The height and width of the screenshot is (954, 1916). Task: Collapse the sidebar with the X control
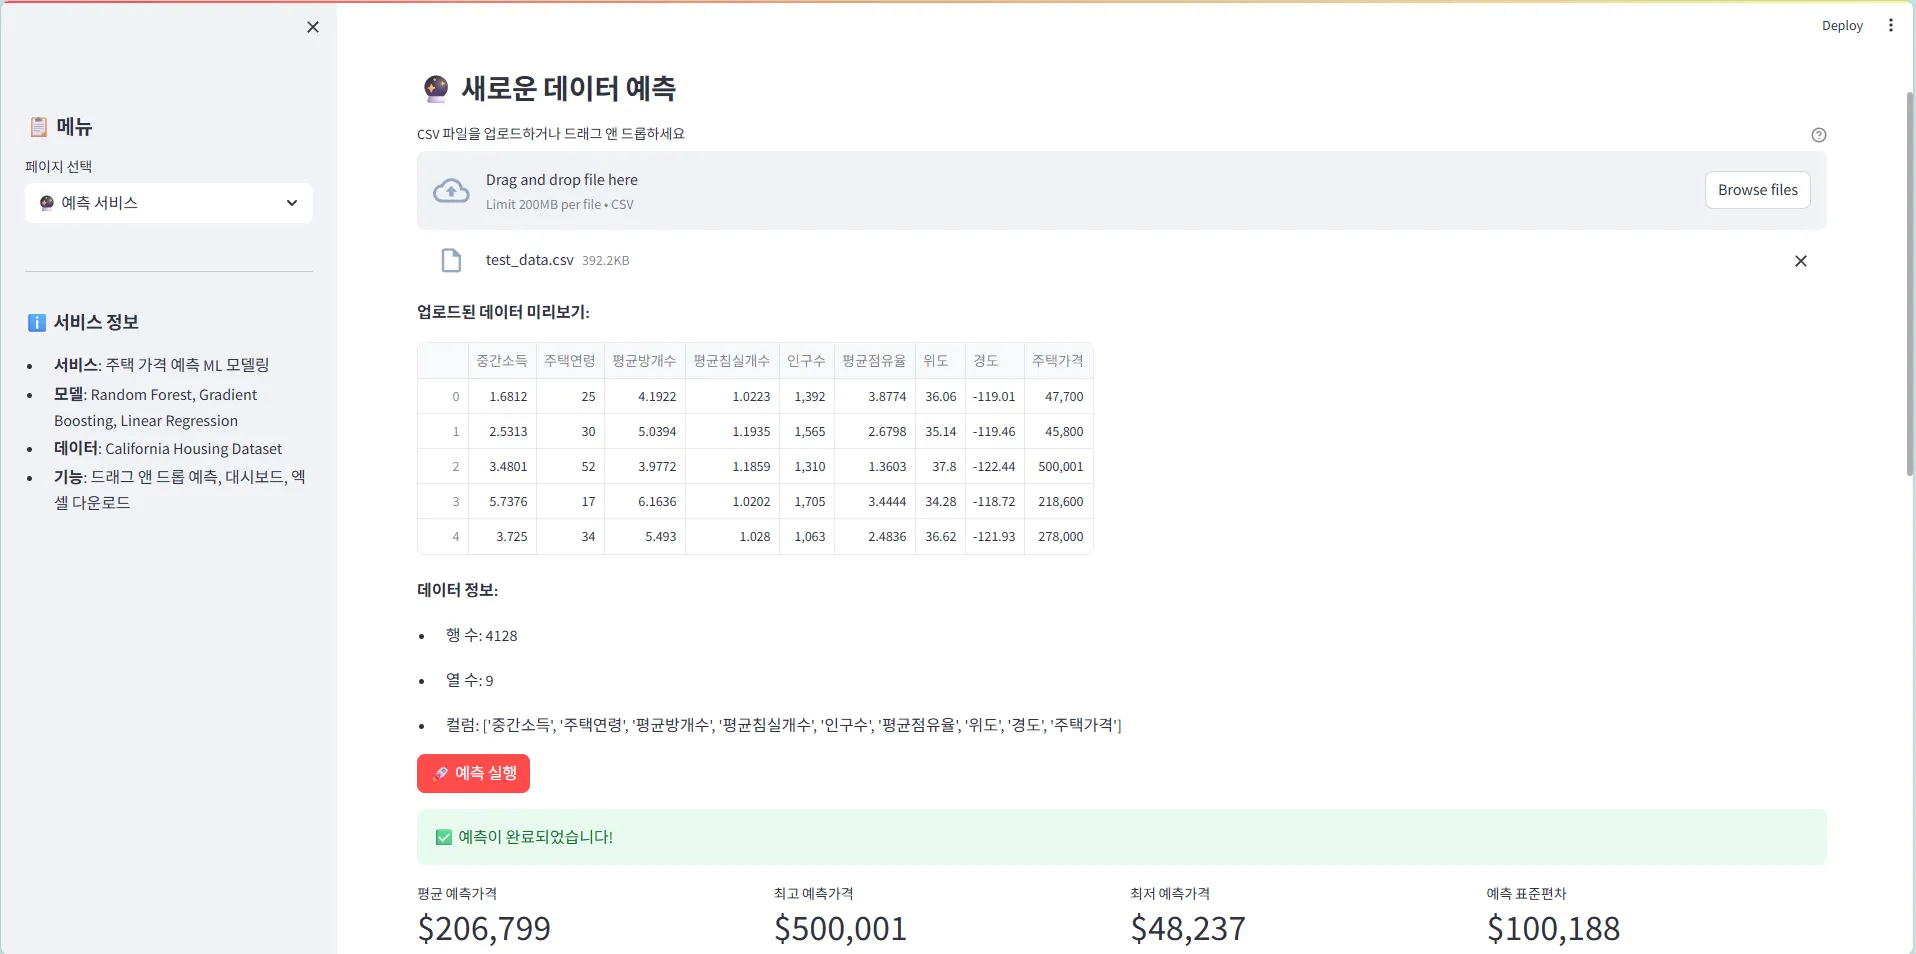coord(312,27)
